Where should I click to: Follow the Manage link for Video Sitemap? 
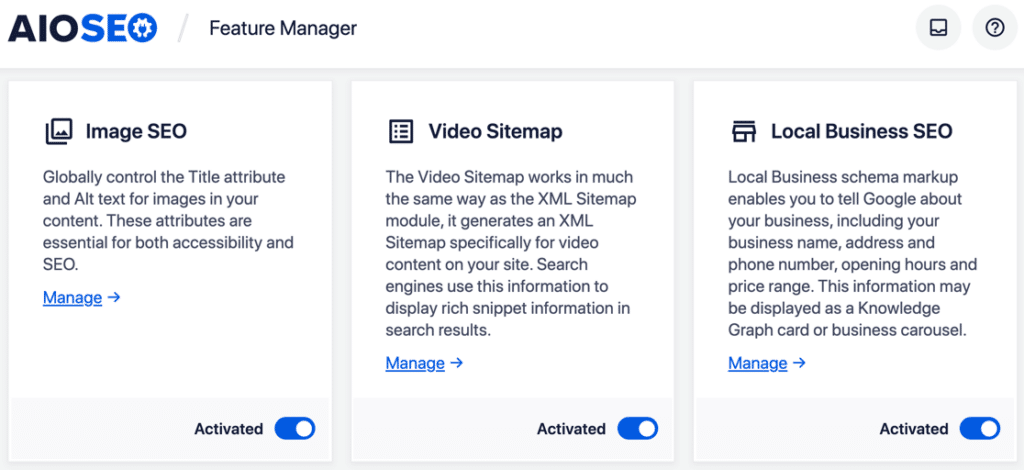(415, 363)
